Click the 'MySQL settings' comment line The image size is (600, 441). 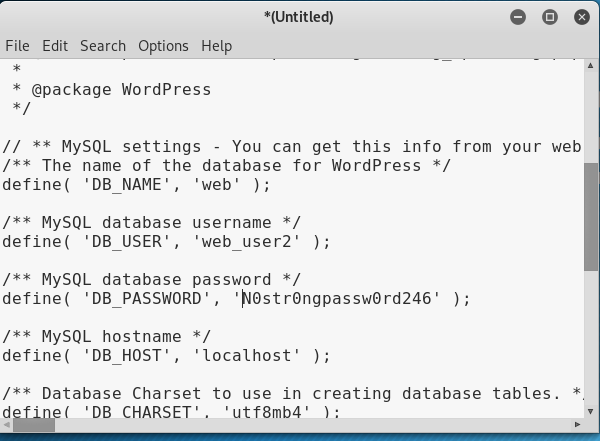click(x=292, y=147)
